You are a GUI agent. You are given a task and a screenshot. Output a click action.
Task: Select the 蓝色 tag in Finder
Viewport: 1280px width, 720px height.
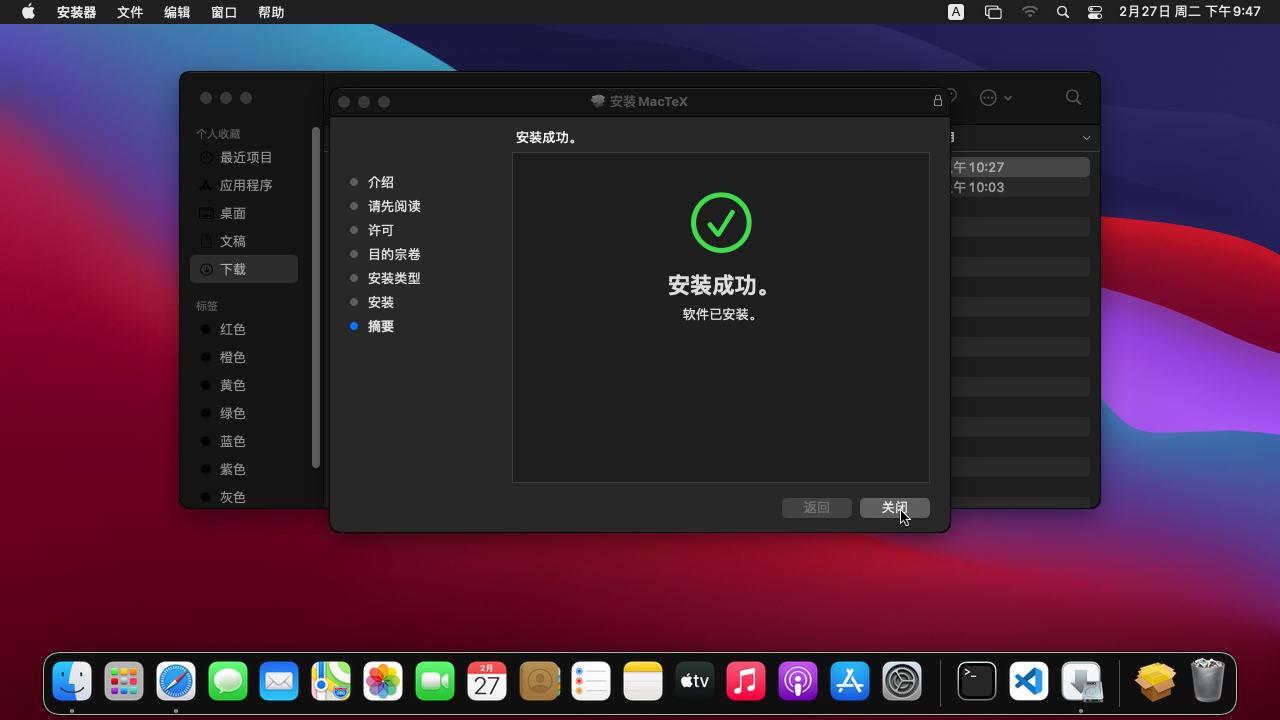(244, 441)
